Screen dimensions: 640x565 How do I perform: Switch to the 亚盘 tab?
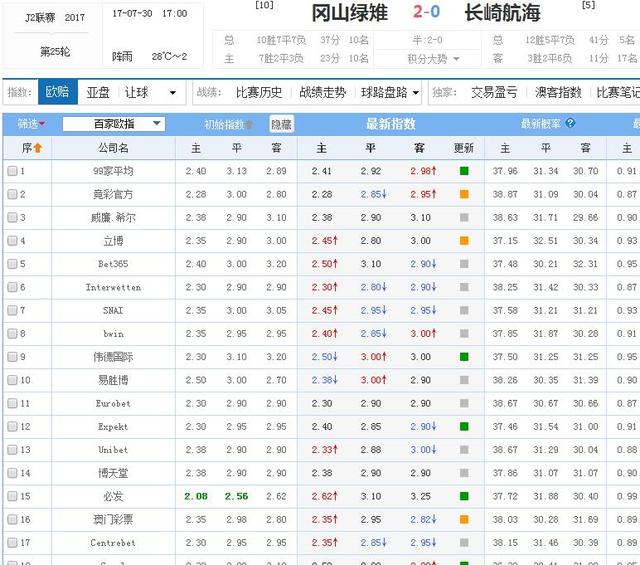[98, 92]
